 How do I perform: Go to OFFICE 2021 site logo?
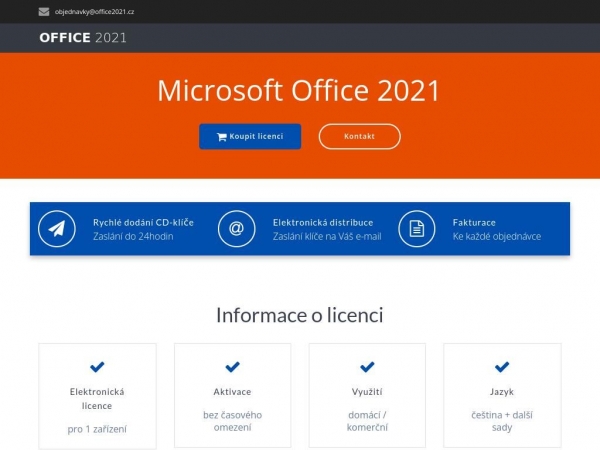point(83,38)
